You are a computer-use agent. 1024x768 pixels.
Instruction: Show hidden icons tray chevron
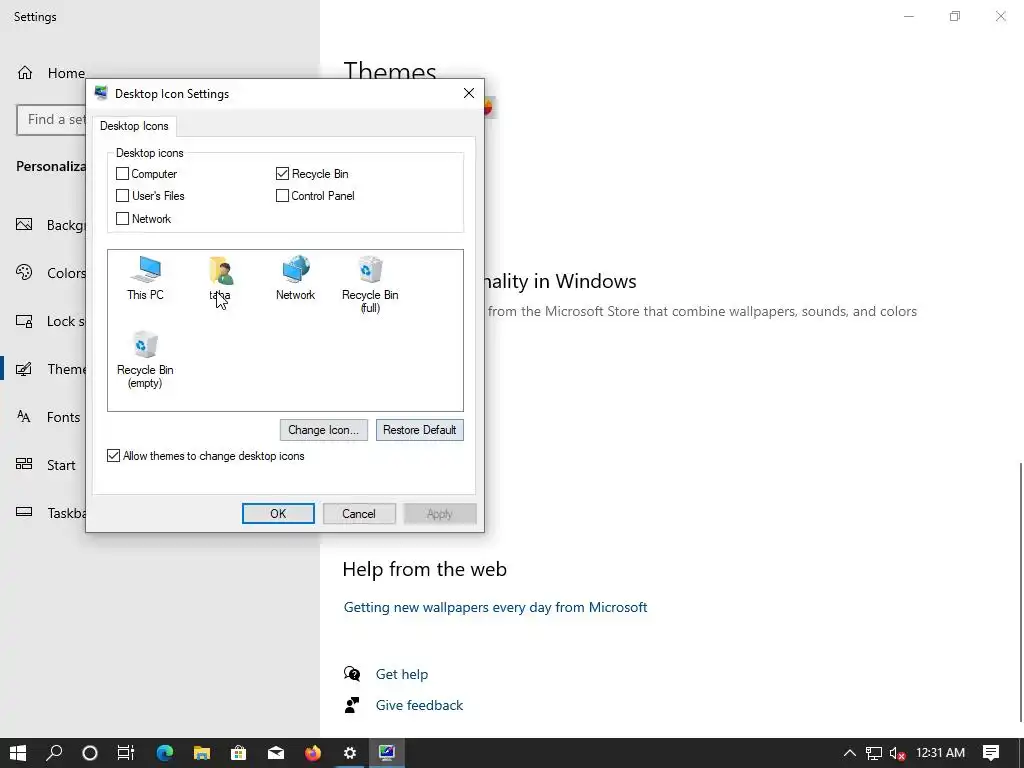(850, 753)
